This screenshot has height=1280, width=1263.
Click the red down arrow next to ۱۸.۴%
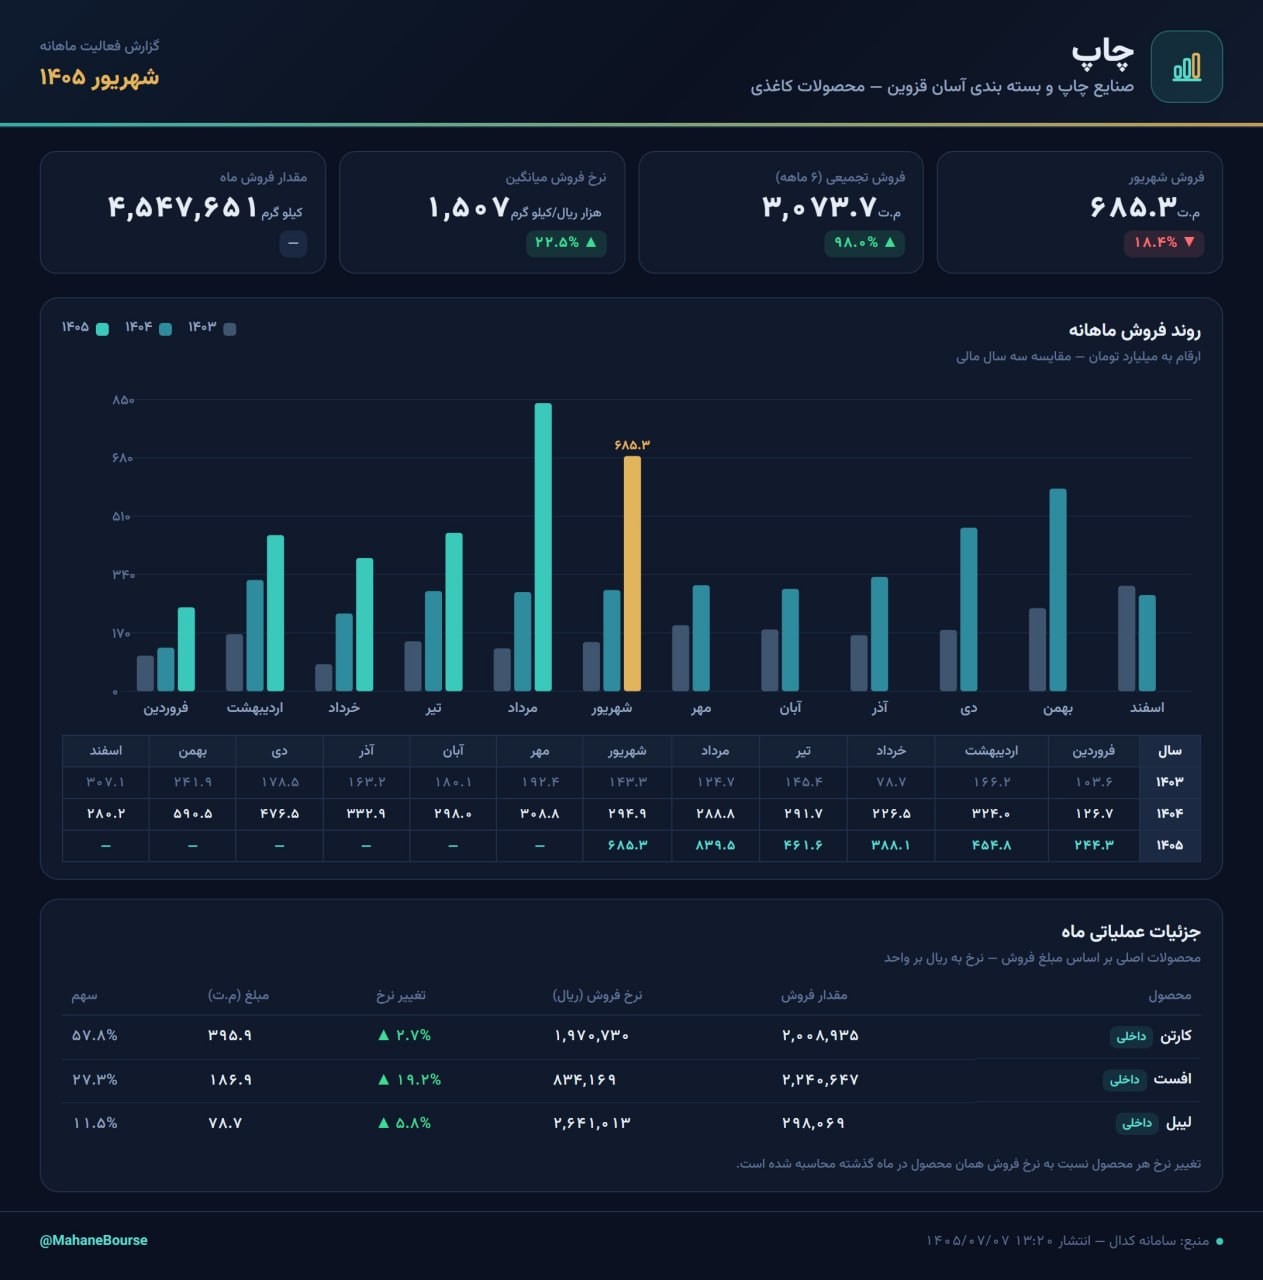[x=1189, y=242]
